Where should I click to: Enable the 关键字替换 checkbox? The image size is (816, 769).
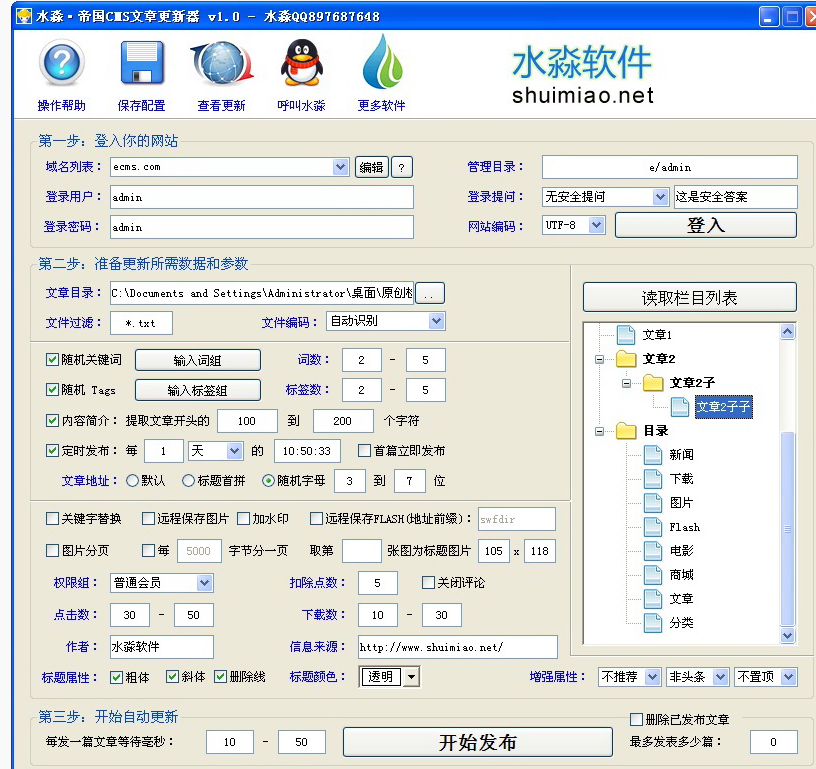click(x=52, y=519)
